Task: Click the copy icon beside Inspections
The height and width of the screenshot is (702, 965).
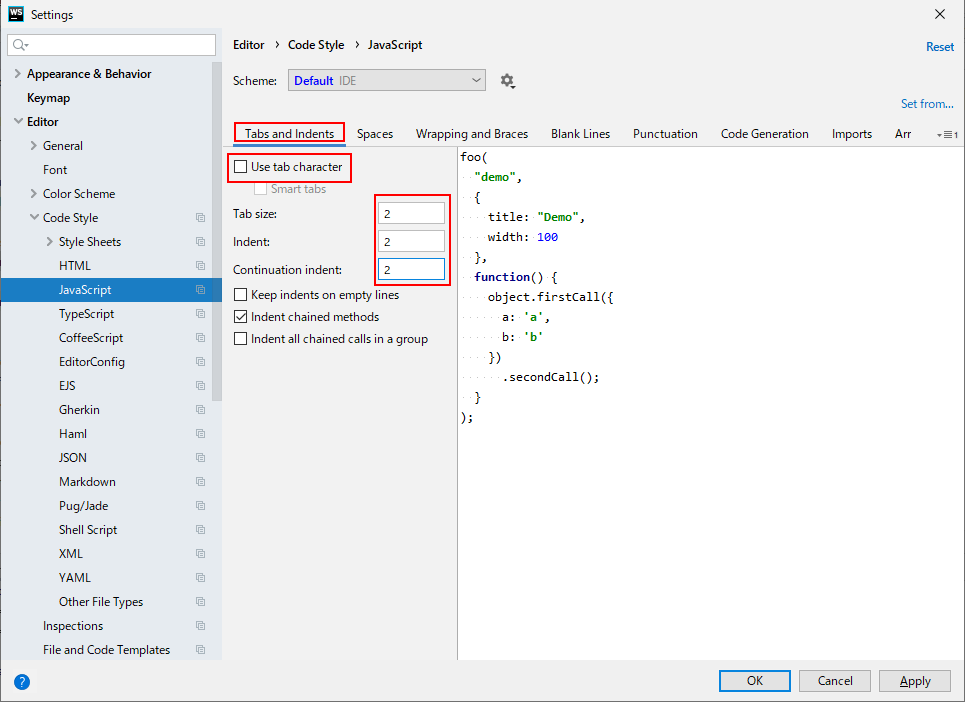Action: [x=201, y=626]
